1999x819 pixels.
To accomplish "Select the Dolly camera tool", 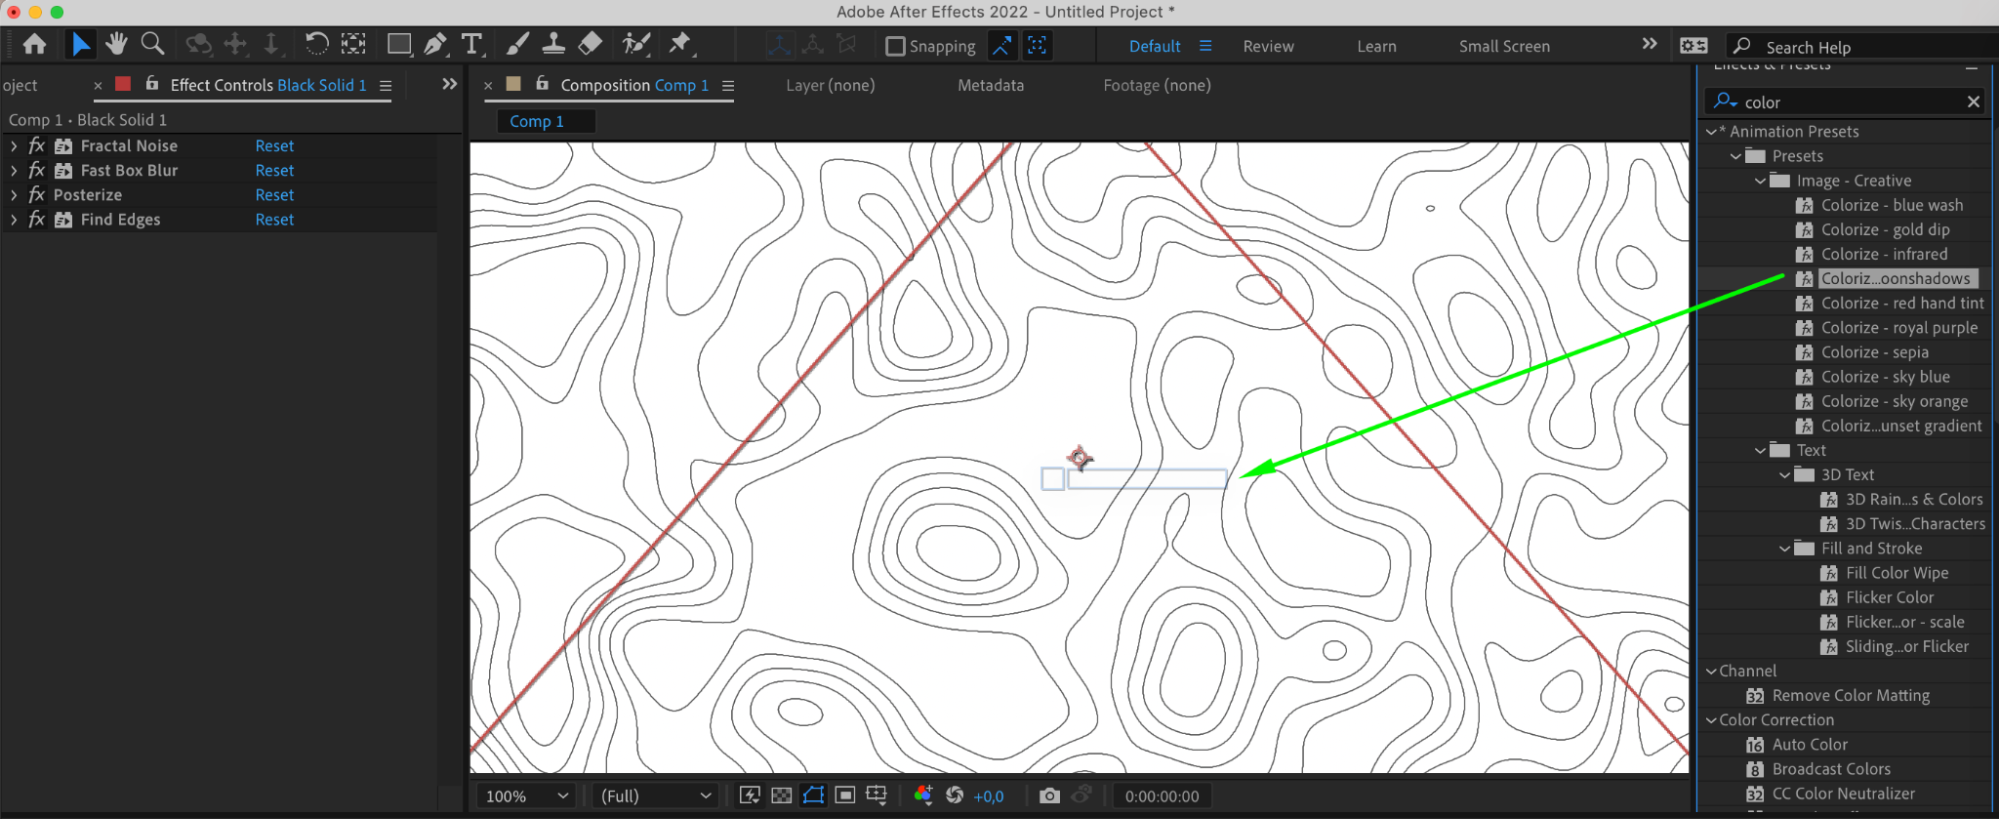I will 271,44.
